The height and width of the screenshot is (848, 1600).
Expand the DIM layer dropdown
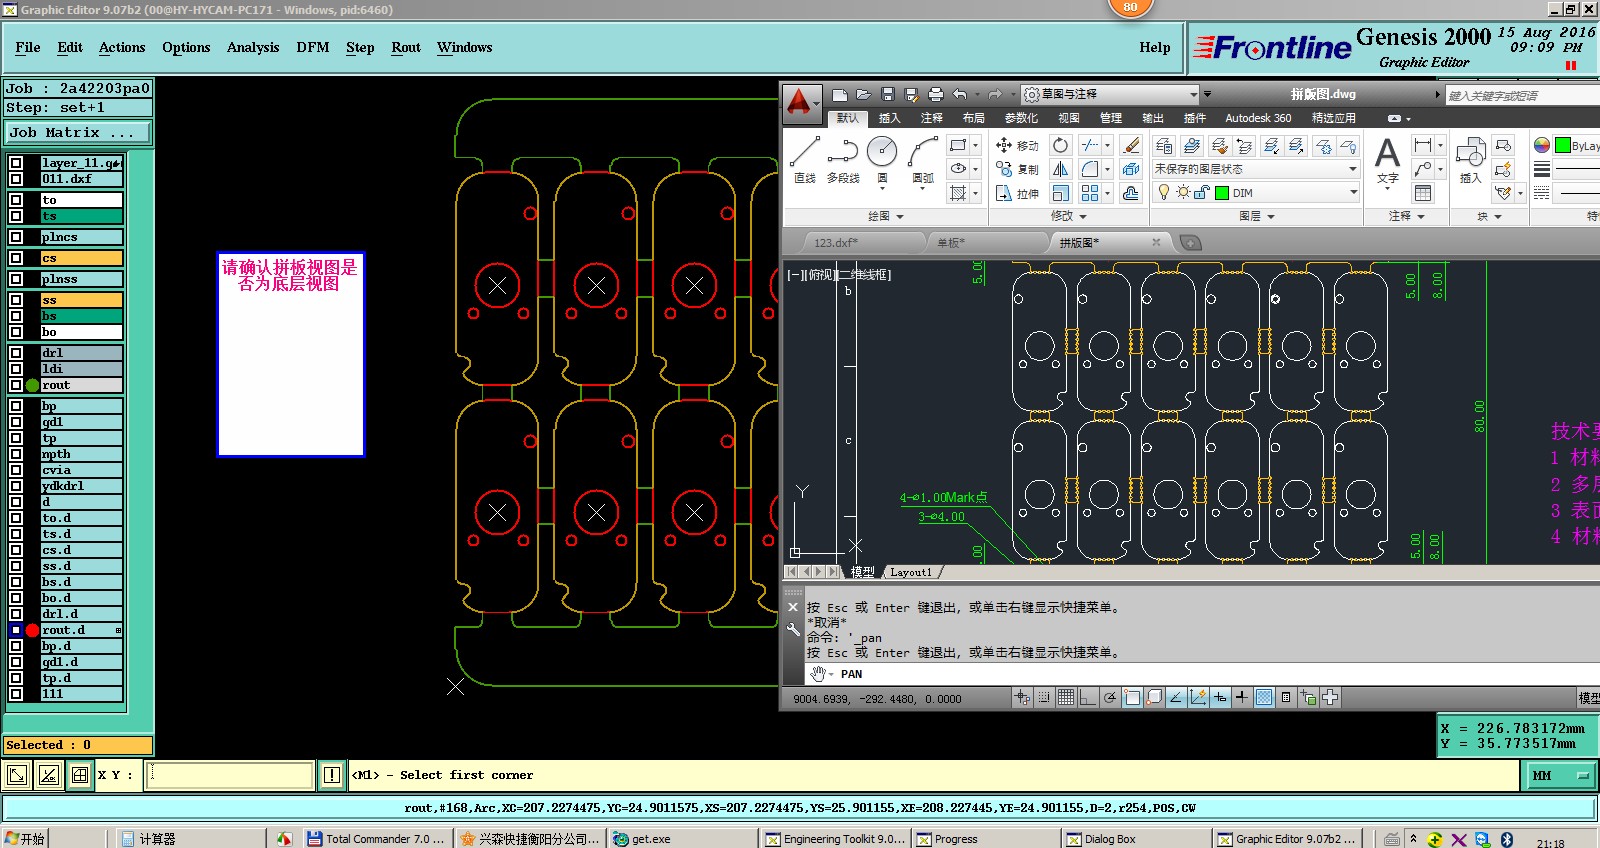(1353, 193)
